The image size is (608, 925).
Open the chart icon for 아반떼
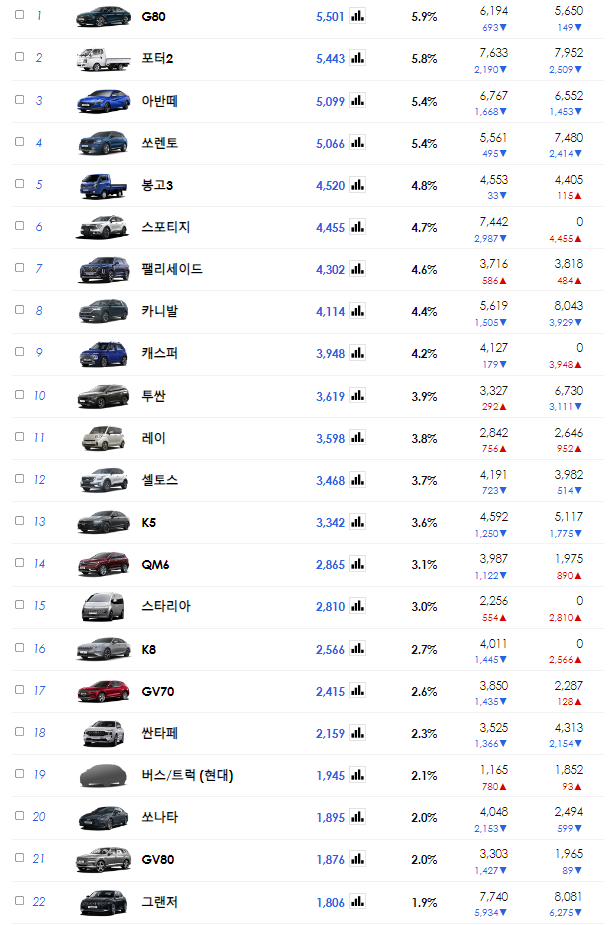(x=357, y=101)
